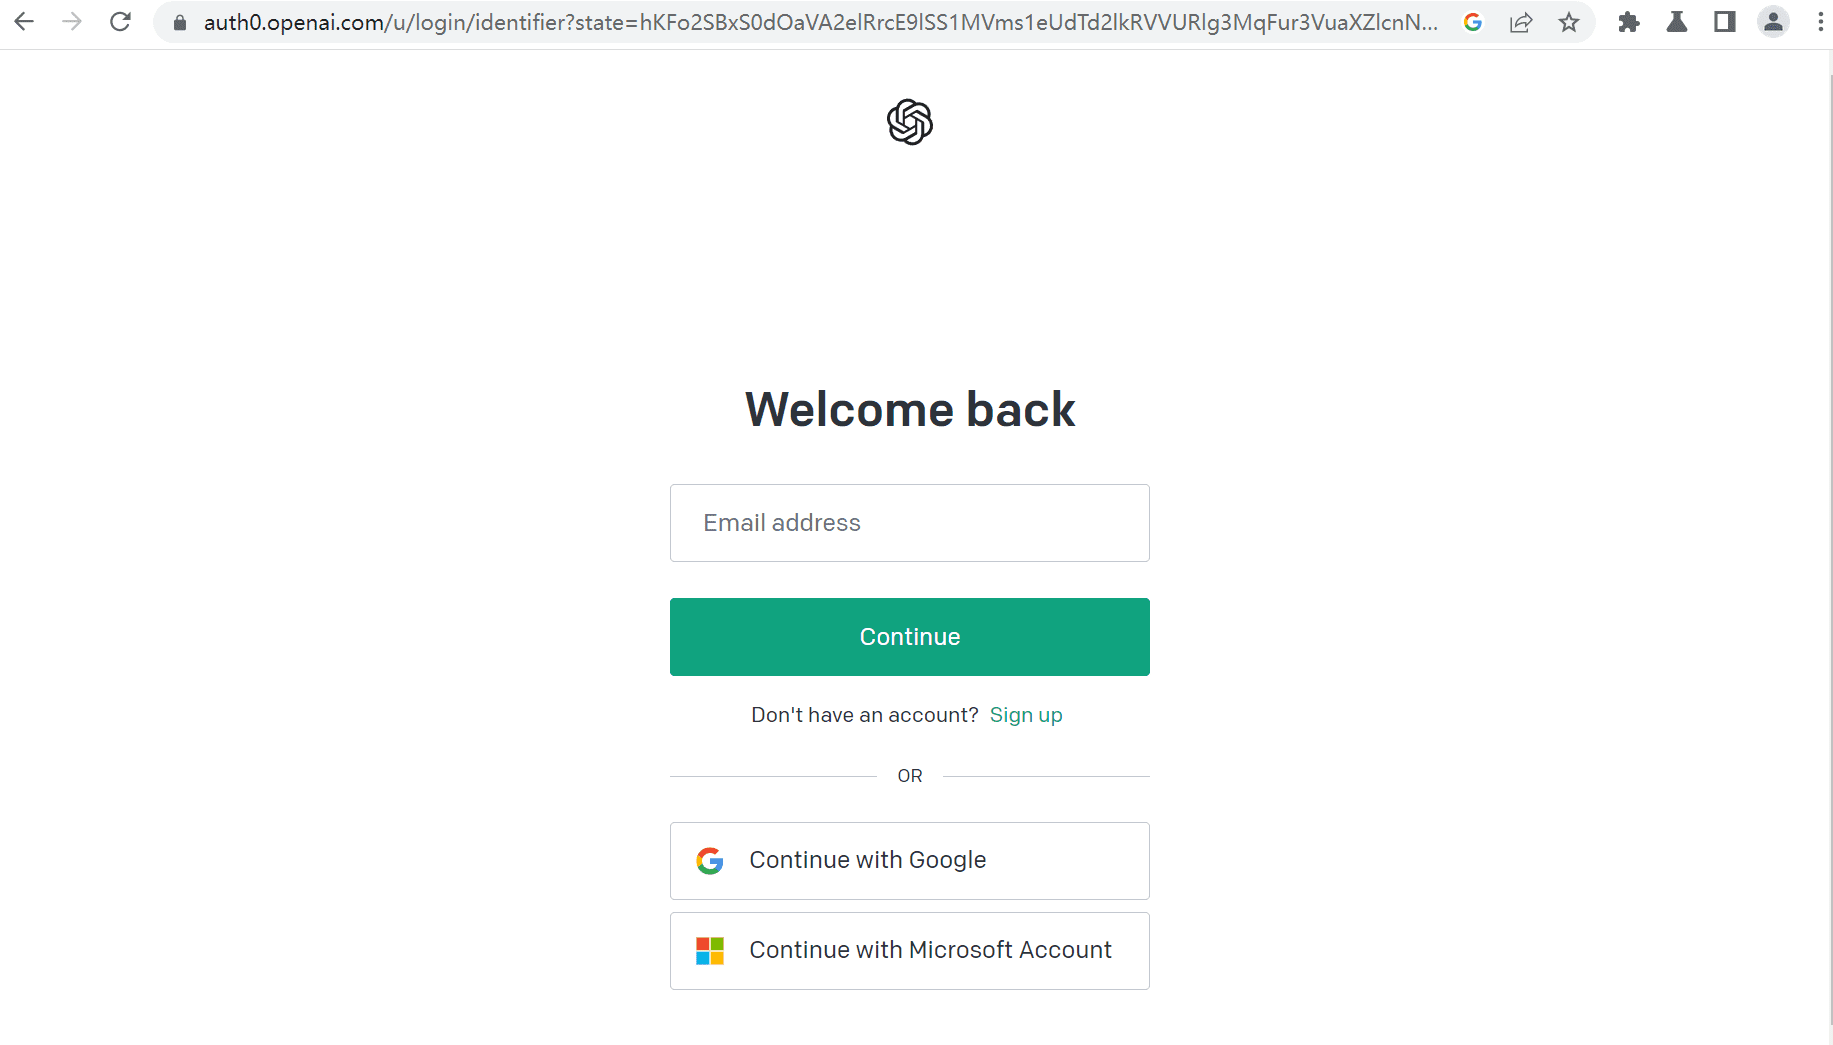The height and width of the screenshot is (1045, 1833).
Task: Choose Continue with Microsoft Account
Action: point(910,951)
